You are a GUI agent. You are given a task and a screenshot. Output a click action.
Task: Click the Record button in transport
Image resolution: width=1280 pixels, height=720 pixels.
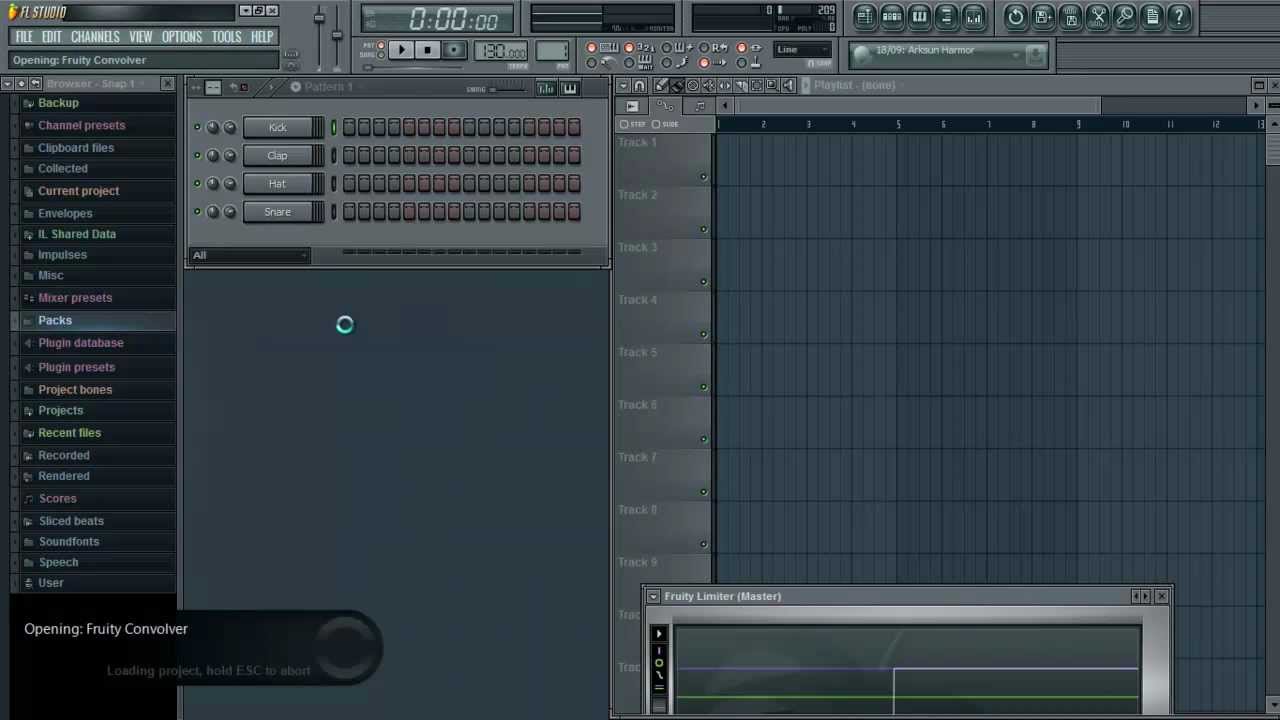[x=454, y=50]
